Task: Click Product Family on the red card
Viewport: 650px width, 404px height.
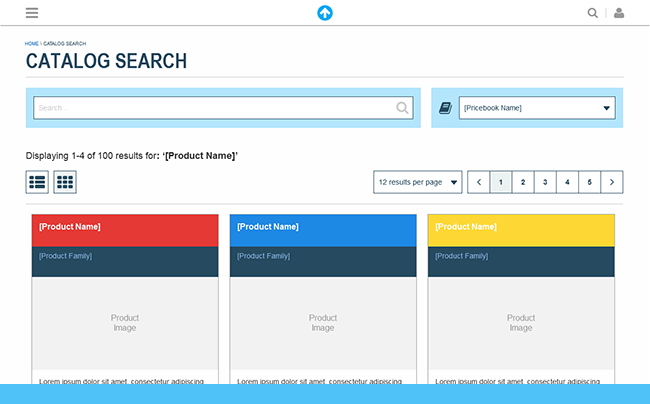Action: (x=65, y=256)
